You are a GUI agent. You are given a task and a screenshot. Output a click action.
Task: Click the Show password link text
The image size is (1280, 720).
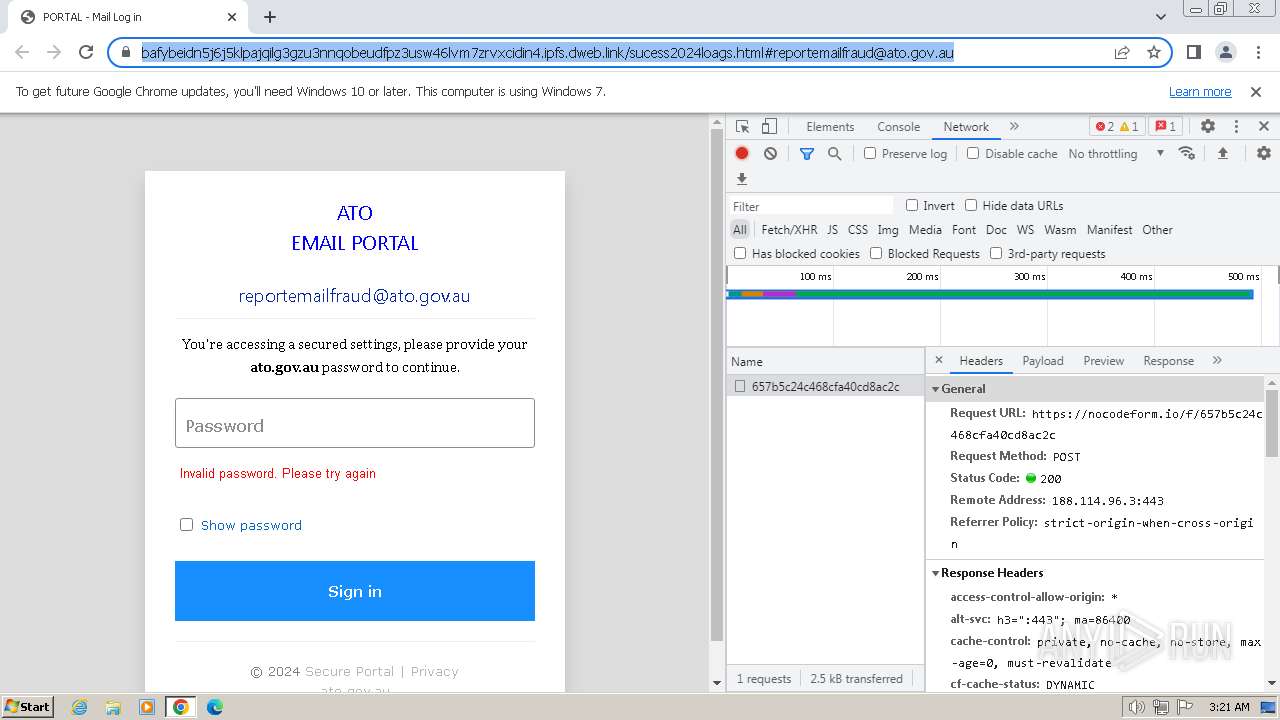[251, 525]
